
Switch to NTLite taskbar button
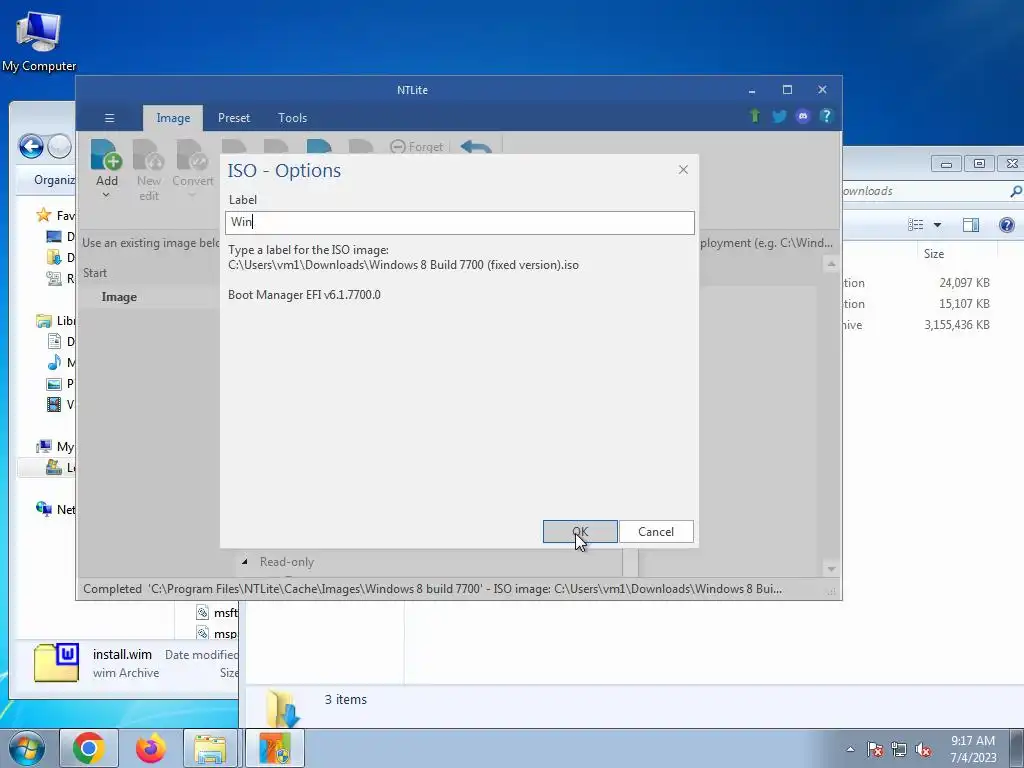point(275,748)
